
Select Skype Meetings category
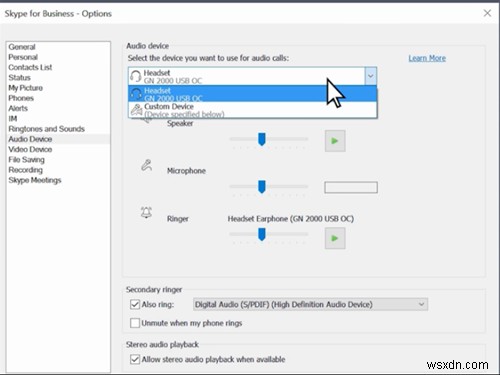click(35, 180)
